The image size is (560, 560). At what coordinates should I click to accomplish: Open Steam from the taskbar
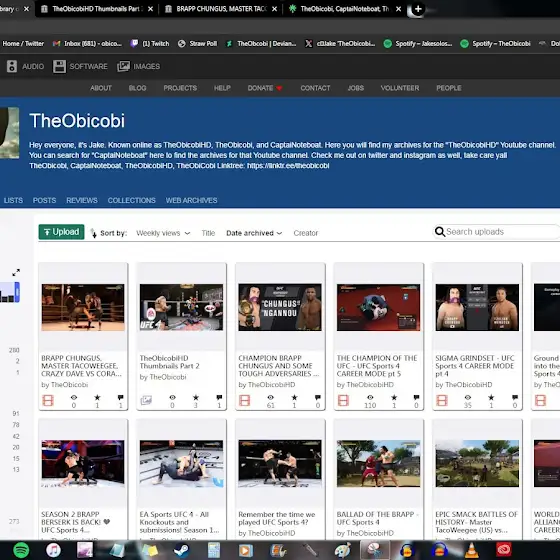coord(181,550)
